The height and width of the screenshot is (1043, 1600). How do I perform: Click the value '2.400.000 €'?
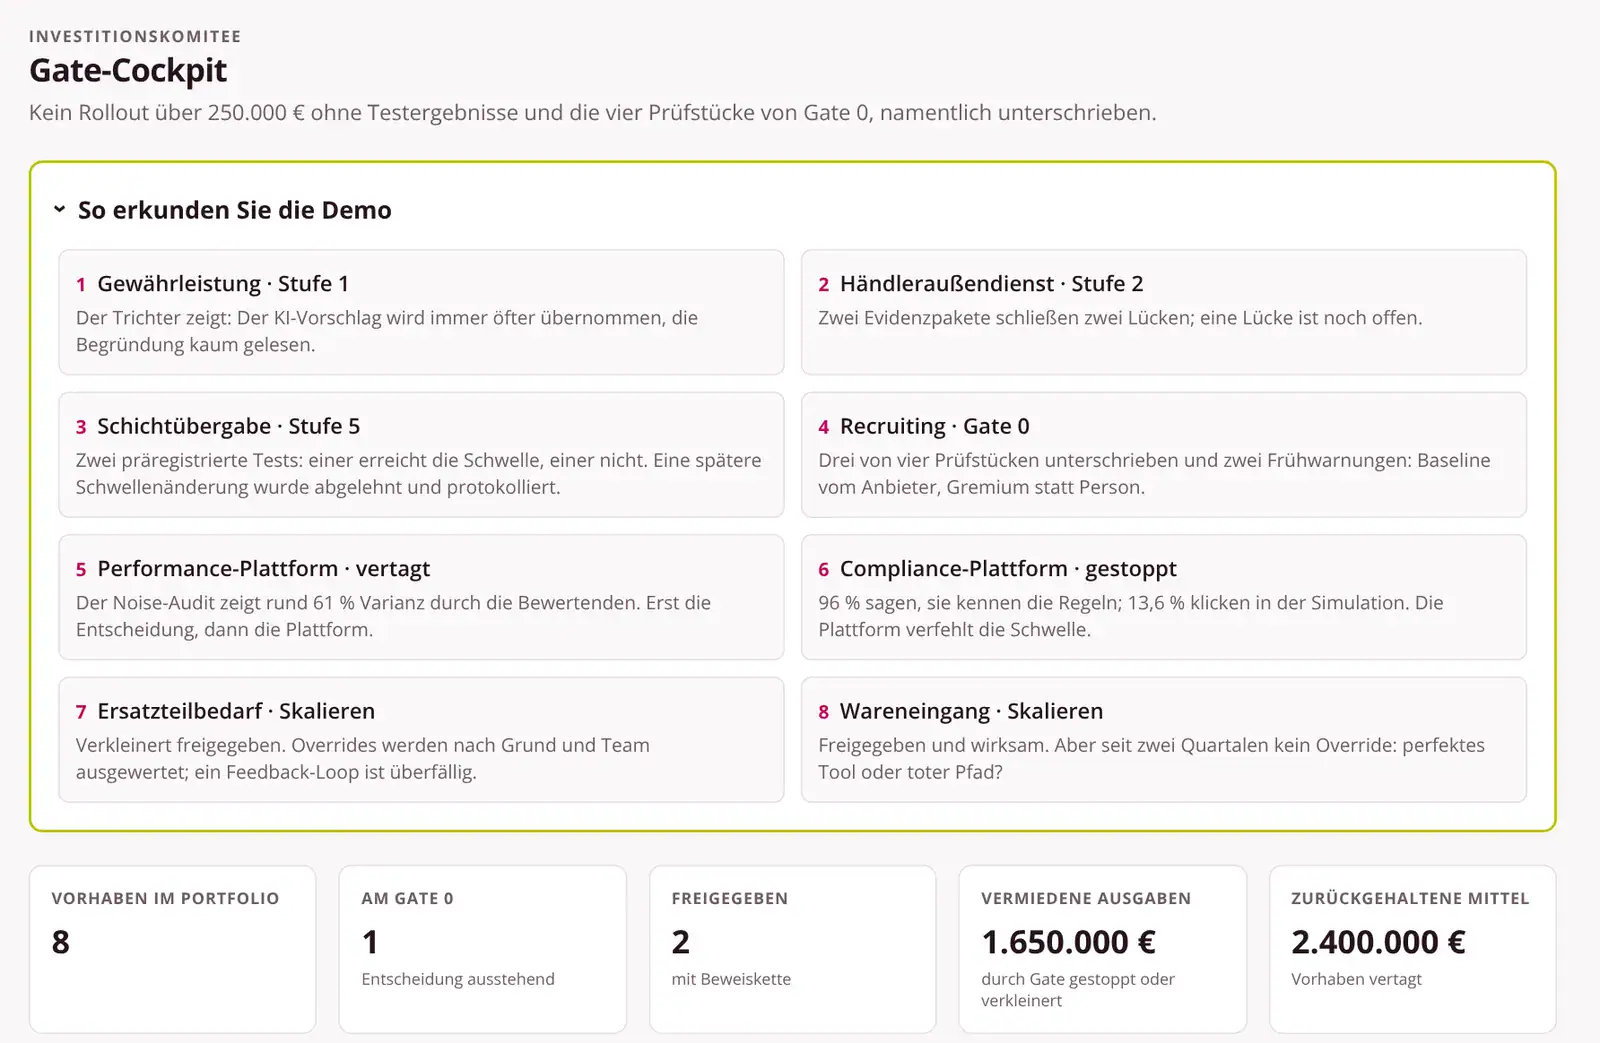click(1378, 942)
